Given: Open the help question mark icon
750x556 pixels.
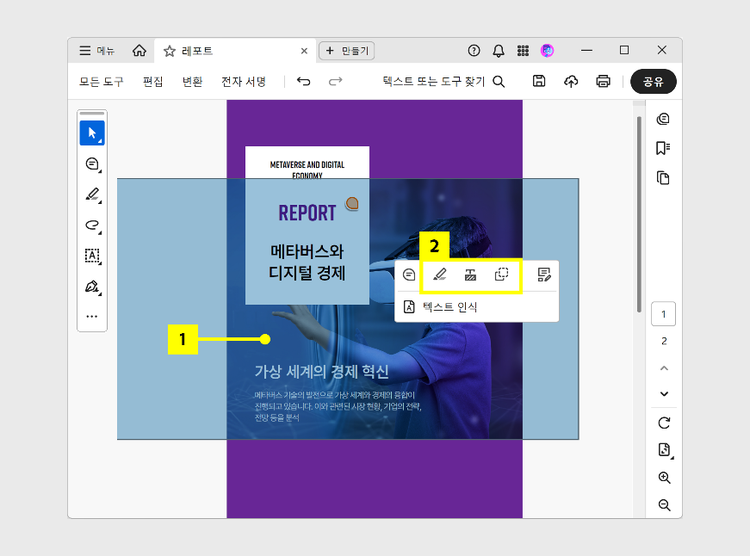Looking at the screenshot, I should coord(474,50).
